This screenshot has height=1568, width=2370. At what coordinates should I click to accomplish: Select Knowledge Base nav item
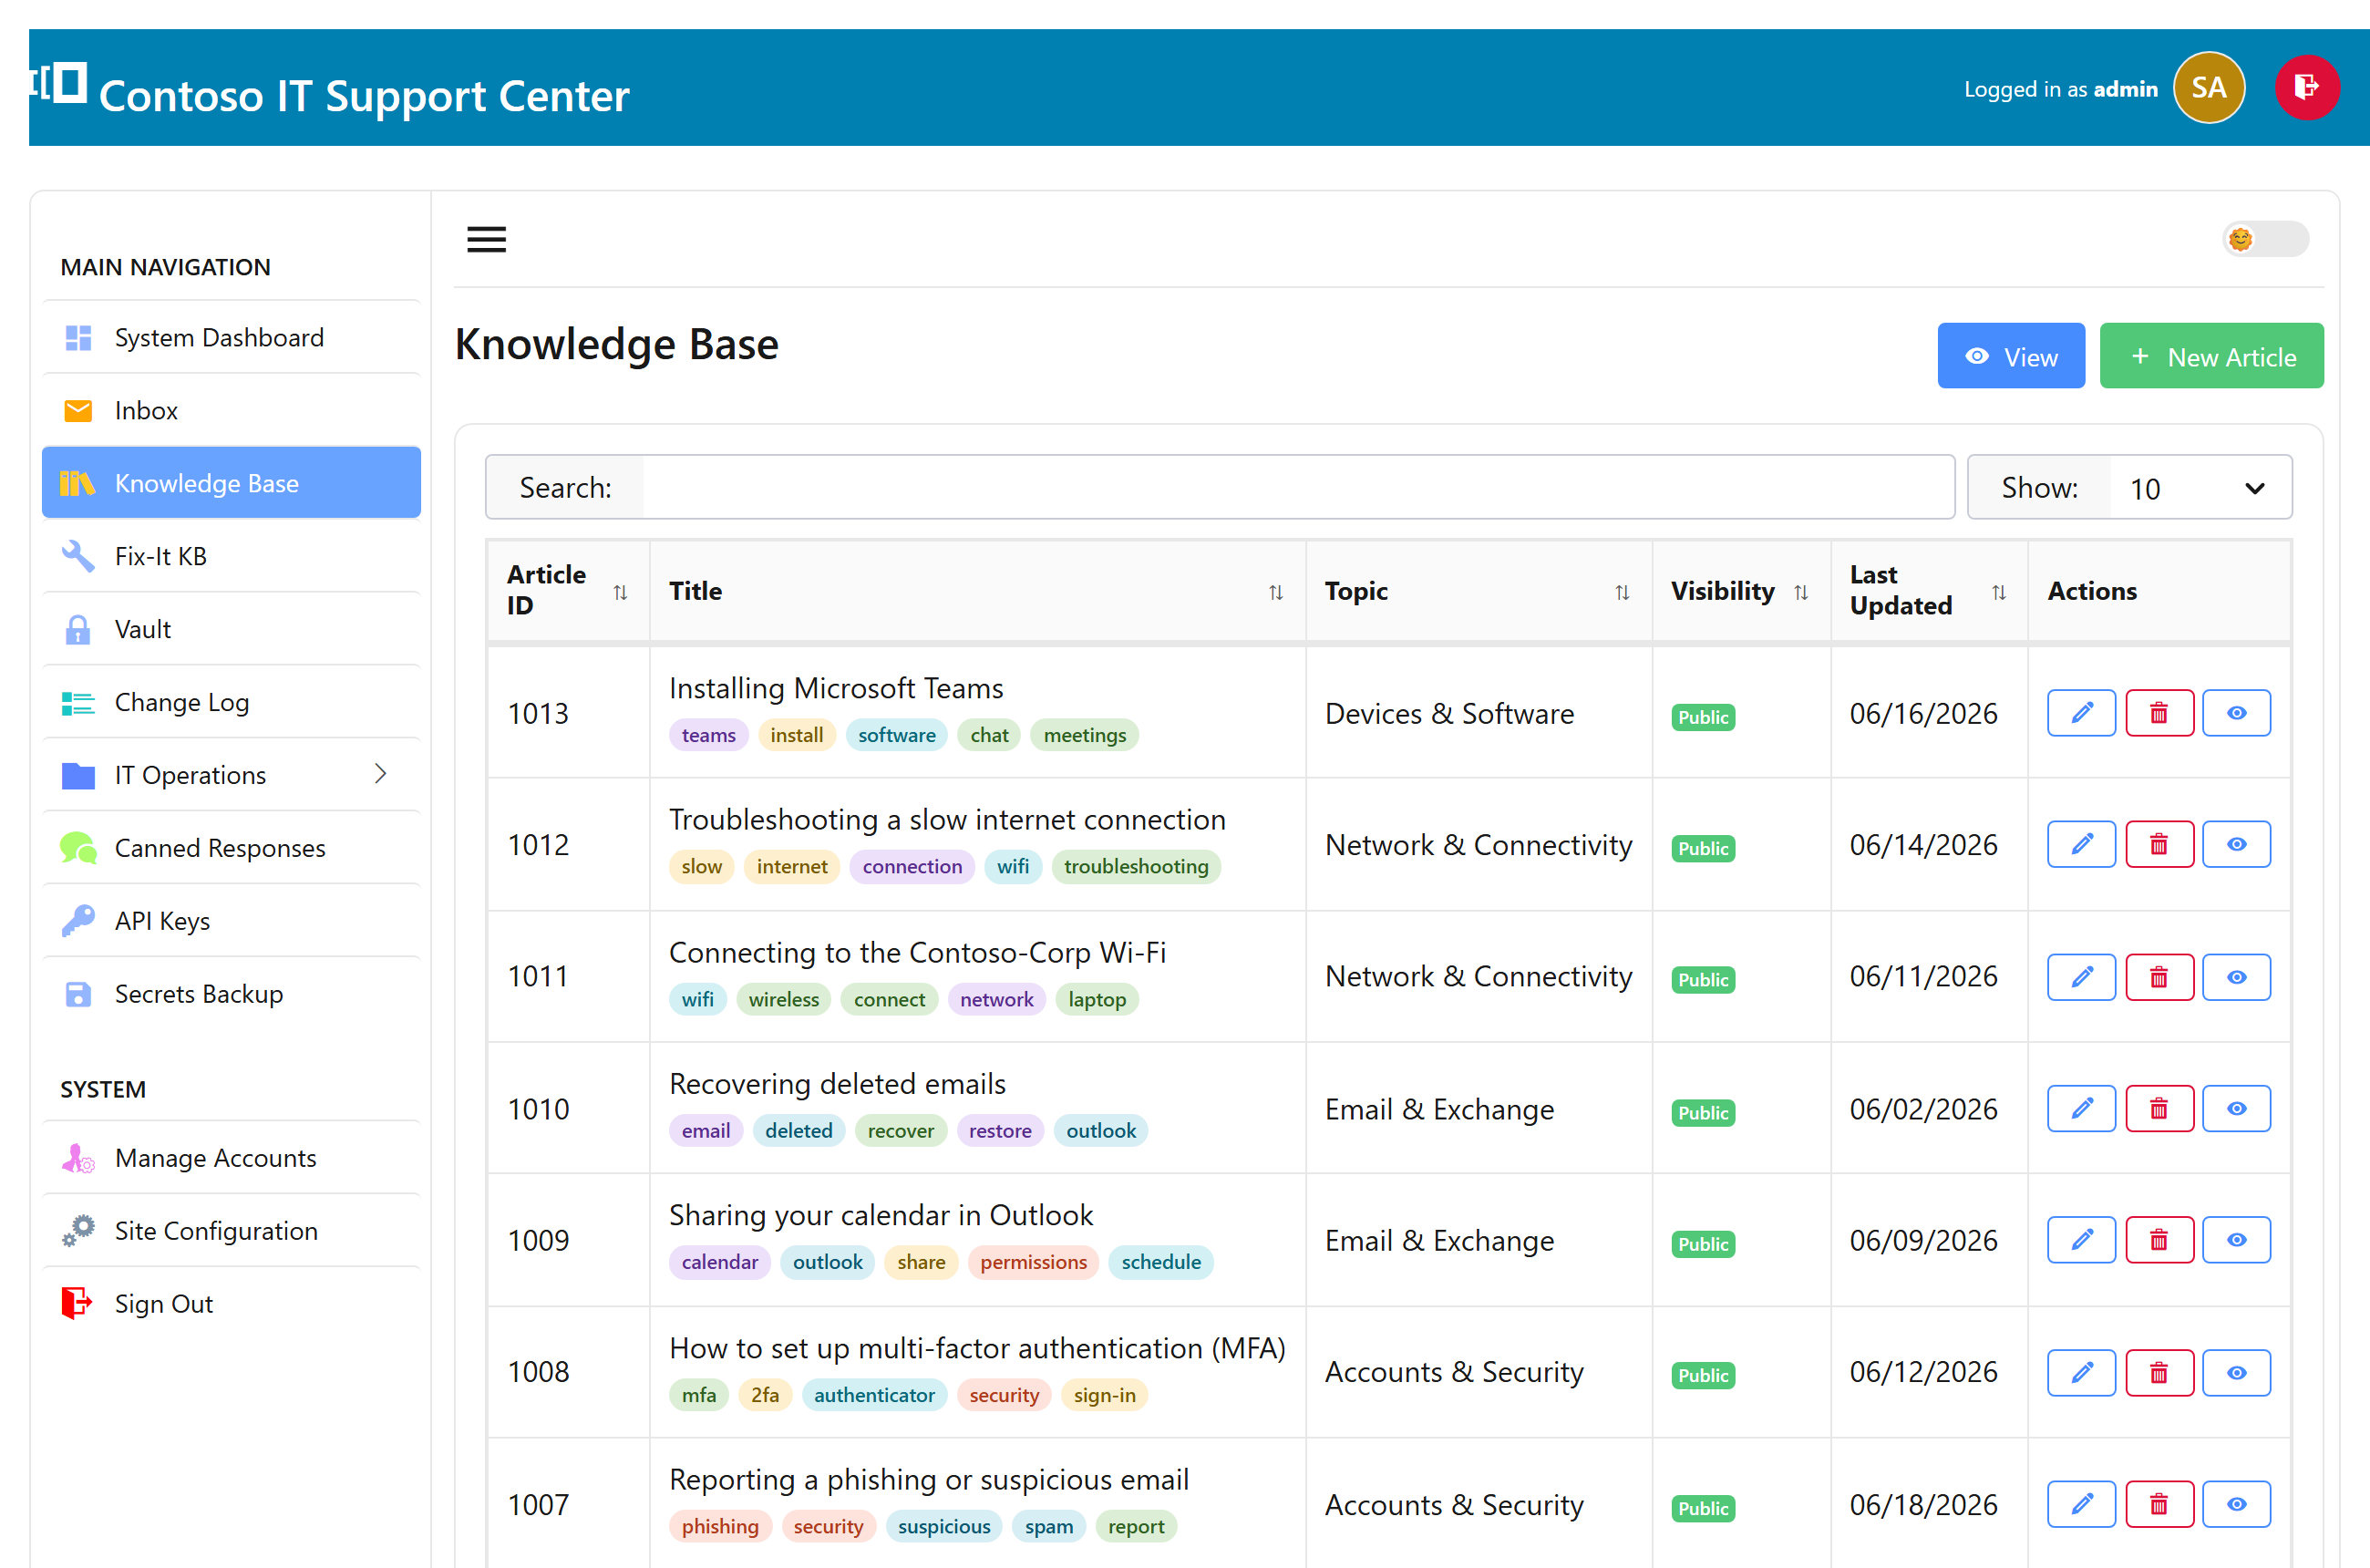pyautogui.click(x=231, y=483)
